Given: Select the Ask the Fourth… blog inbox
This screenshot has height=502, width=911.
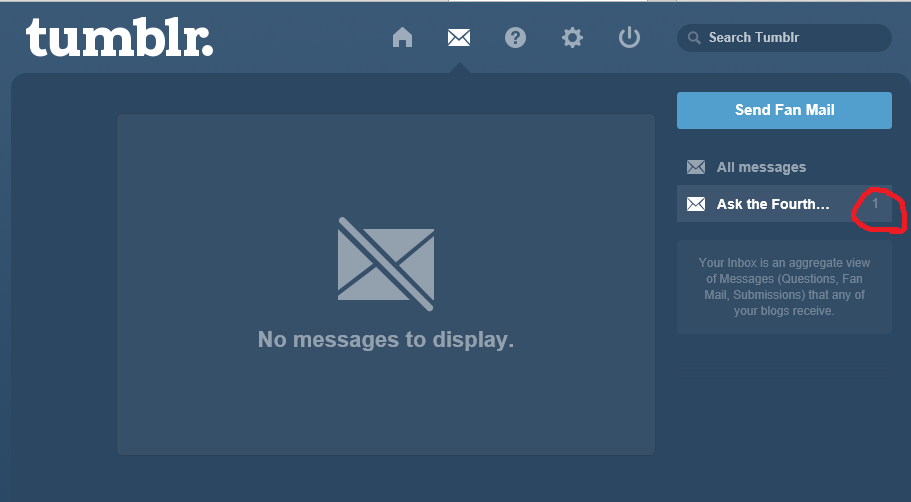Looking at the screenshot, I should (x=773, y=204).
